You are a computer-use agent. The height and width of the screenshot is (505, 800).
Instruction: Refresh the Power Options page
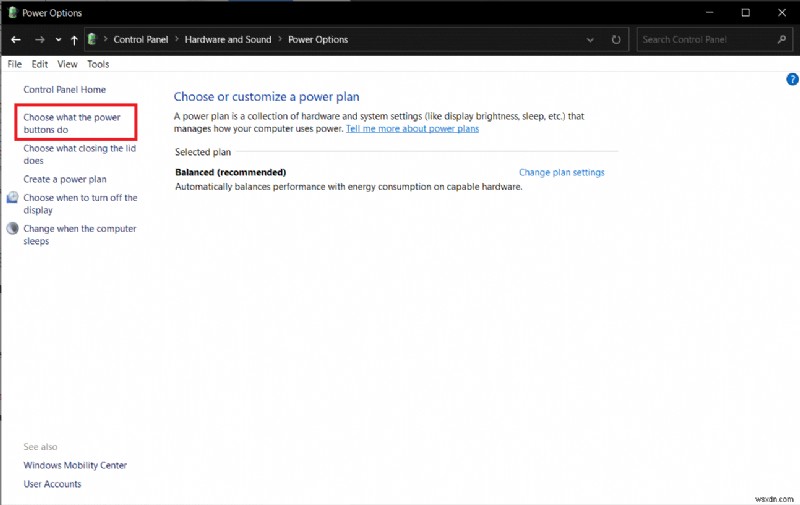point(616,40)
